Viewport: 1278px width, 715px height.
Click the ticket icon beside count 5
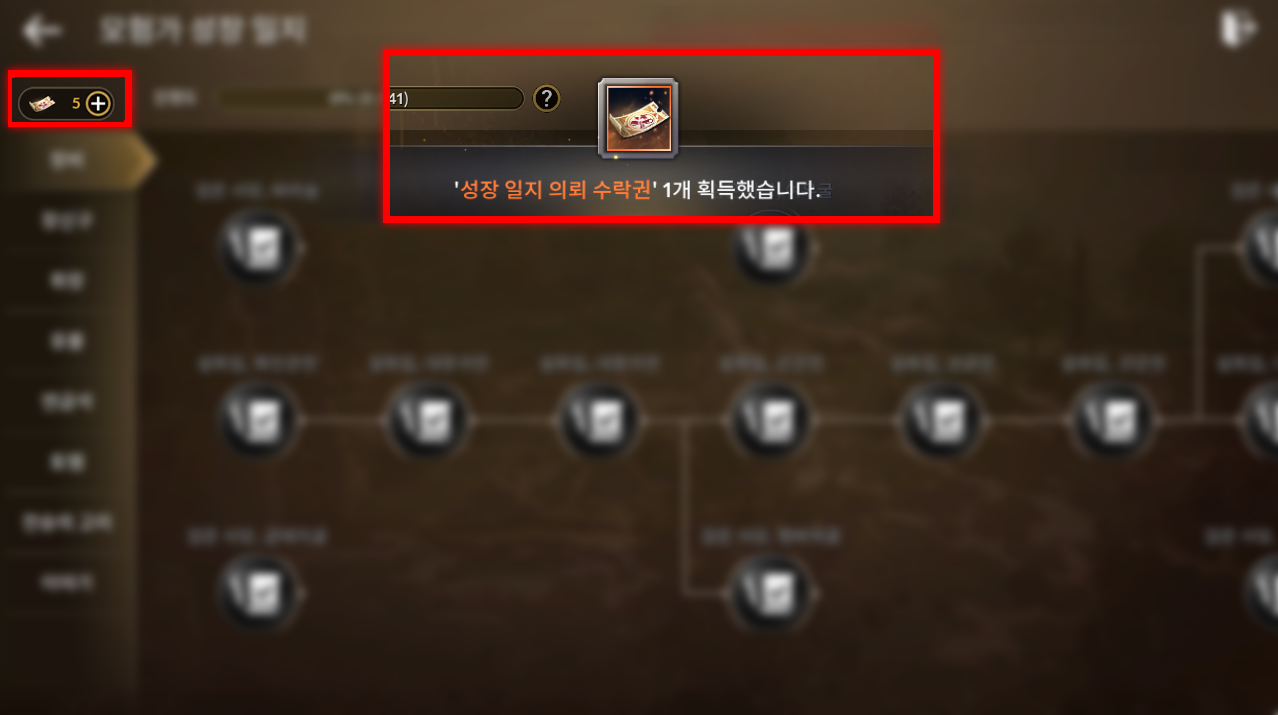click(44, 102)
